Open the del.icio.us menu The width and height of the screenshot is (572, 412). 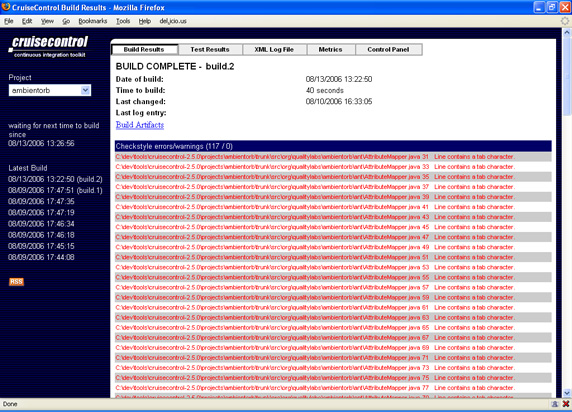tap(173, 21)
